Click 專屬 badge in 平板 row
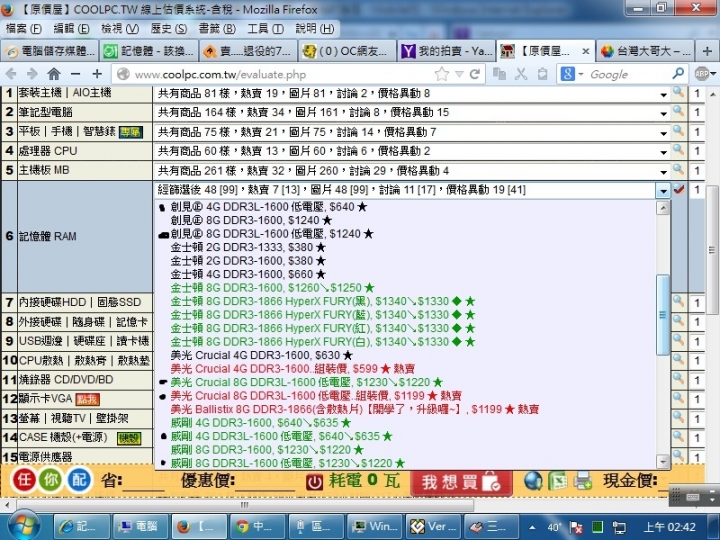The image size is (720, 540). click(x=130, y=132)
